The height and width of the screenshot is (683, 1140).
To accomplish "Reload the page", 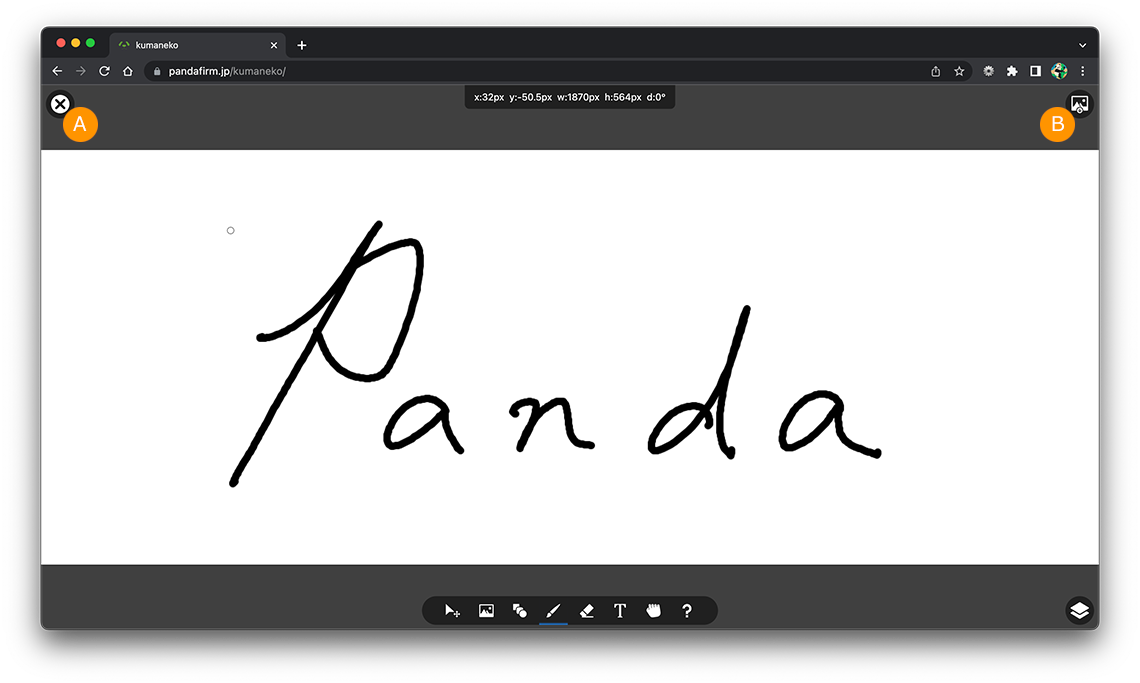I will pyautogui.click(x=104, y=71).
